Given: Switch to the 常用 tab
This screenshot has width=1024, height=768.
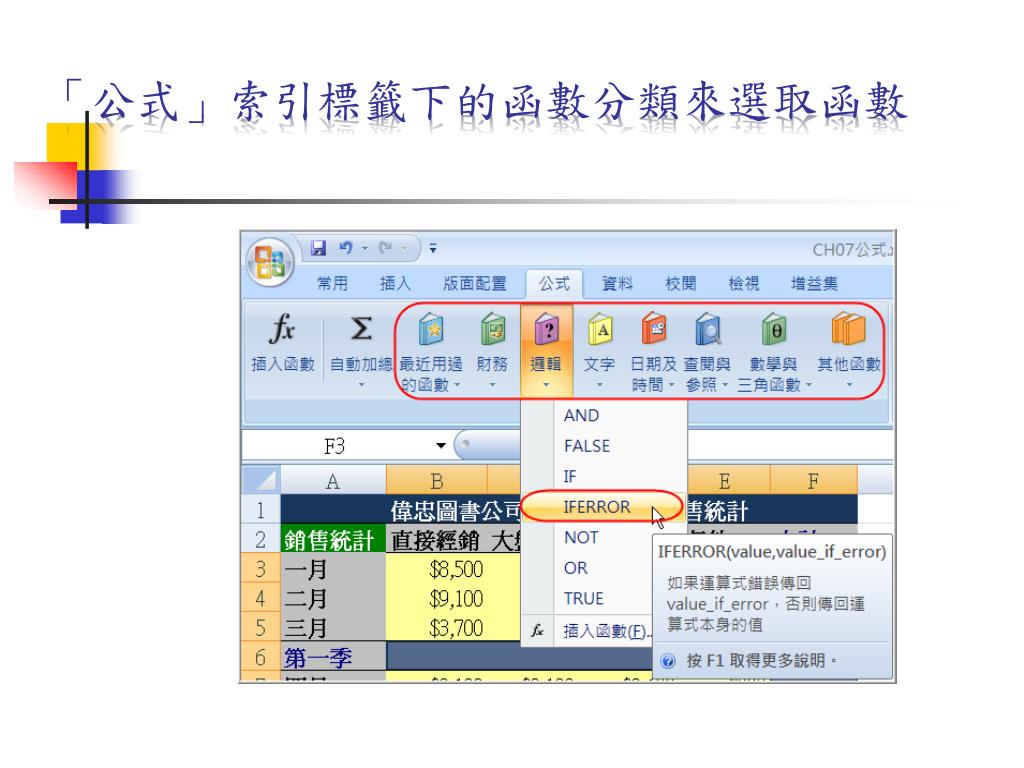Looking at the screenshot, I should click(332, 283).
